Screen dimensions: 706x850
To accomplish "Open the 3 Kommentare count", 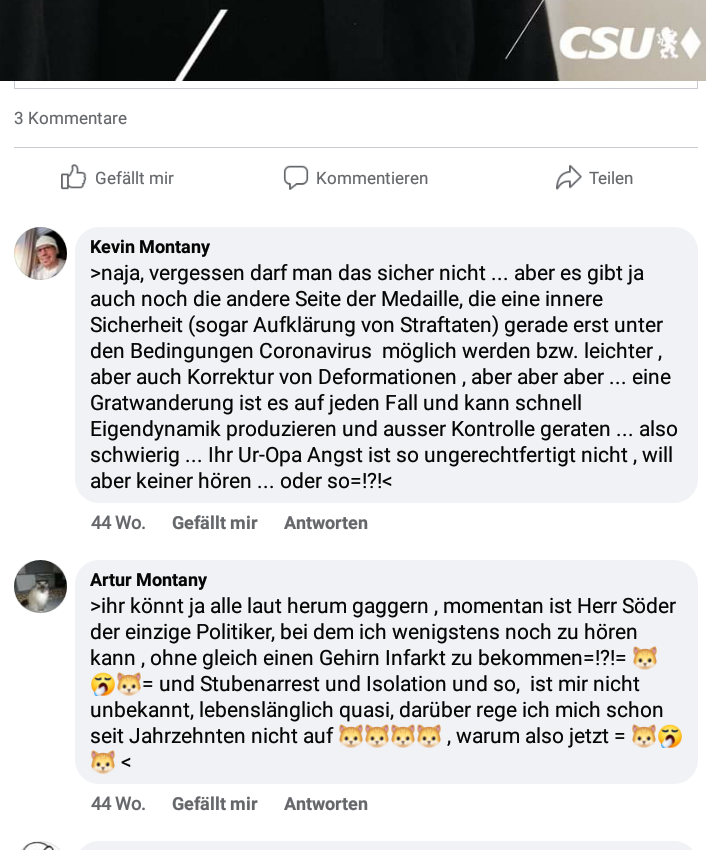I will 70,118.
